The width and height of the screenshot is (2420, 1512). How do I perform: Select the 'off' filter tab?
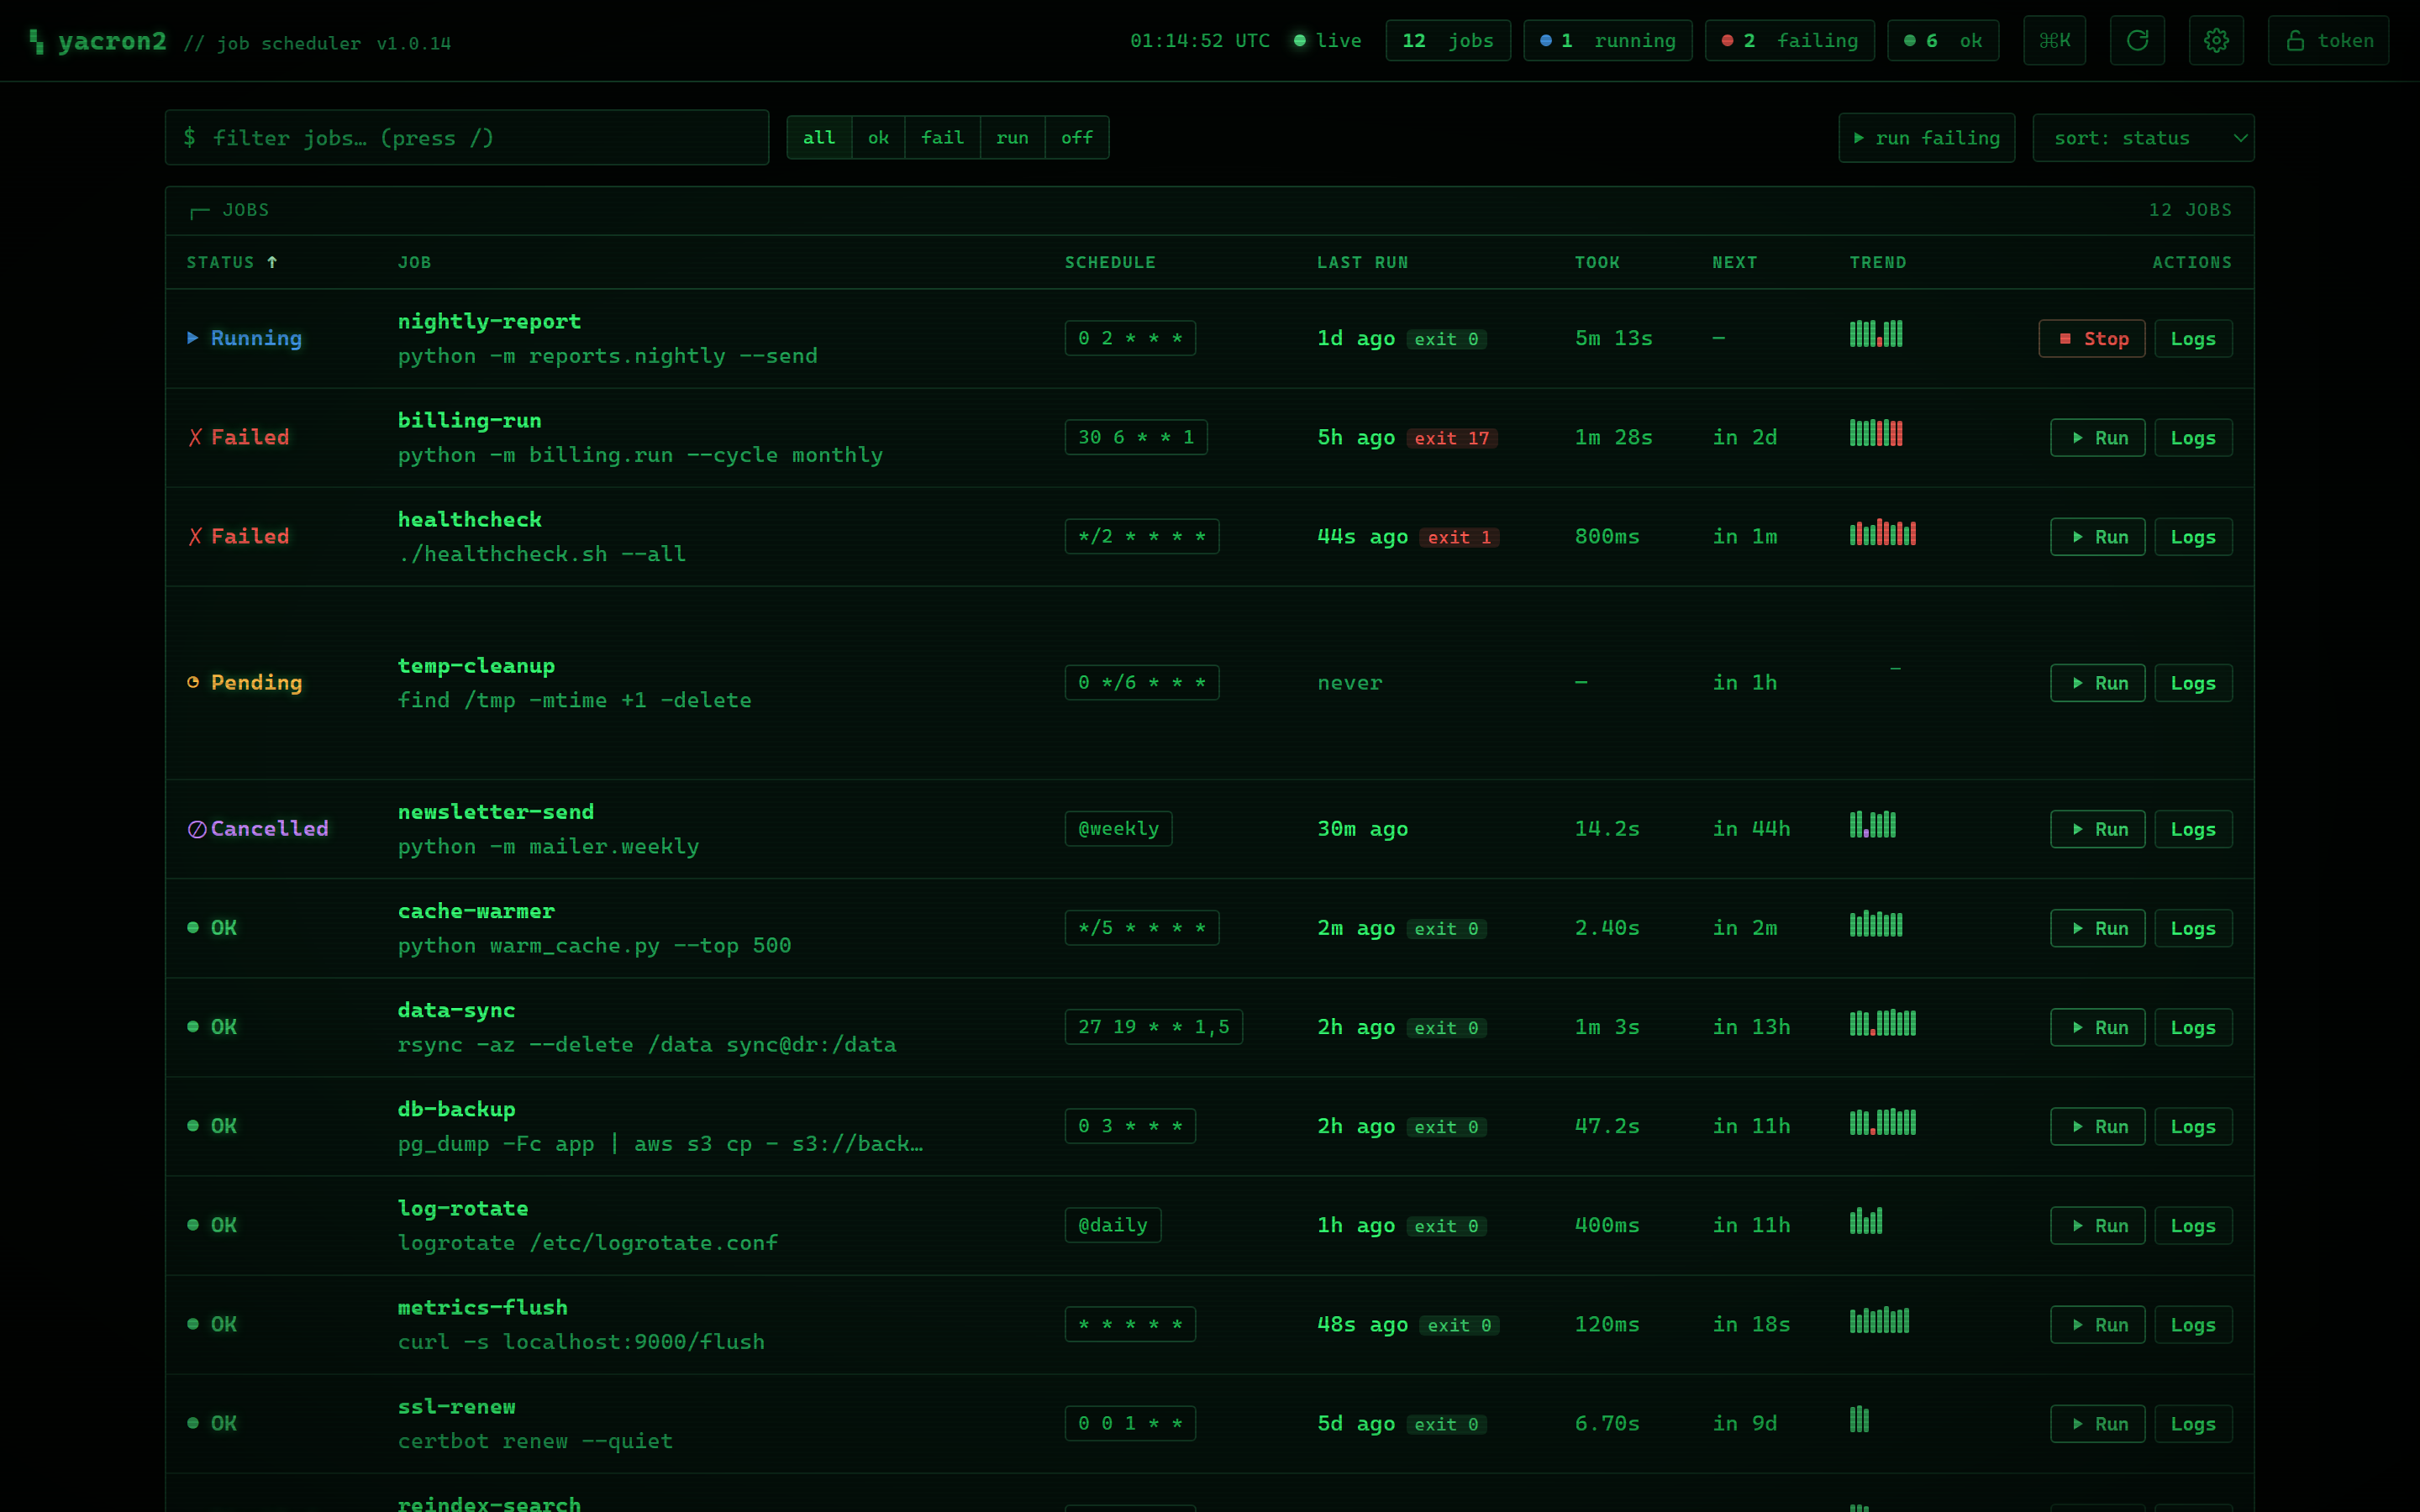click(1077, 138)
